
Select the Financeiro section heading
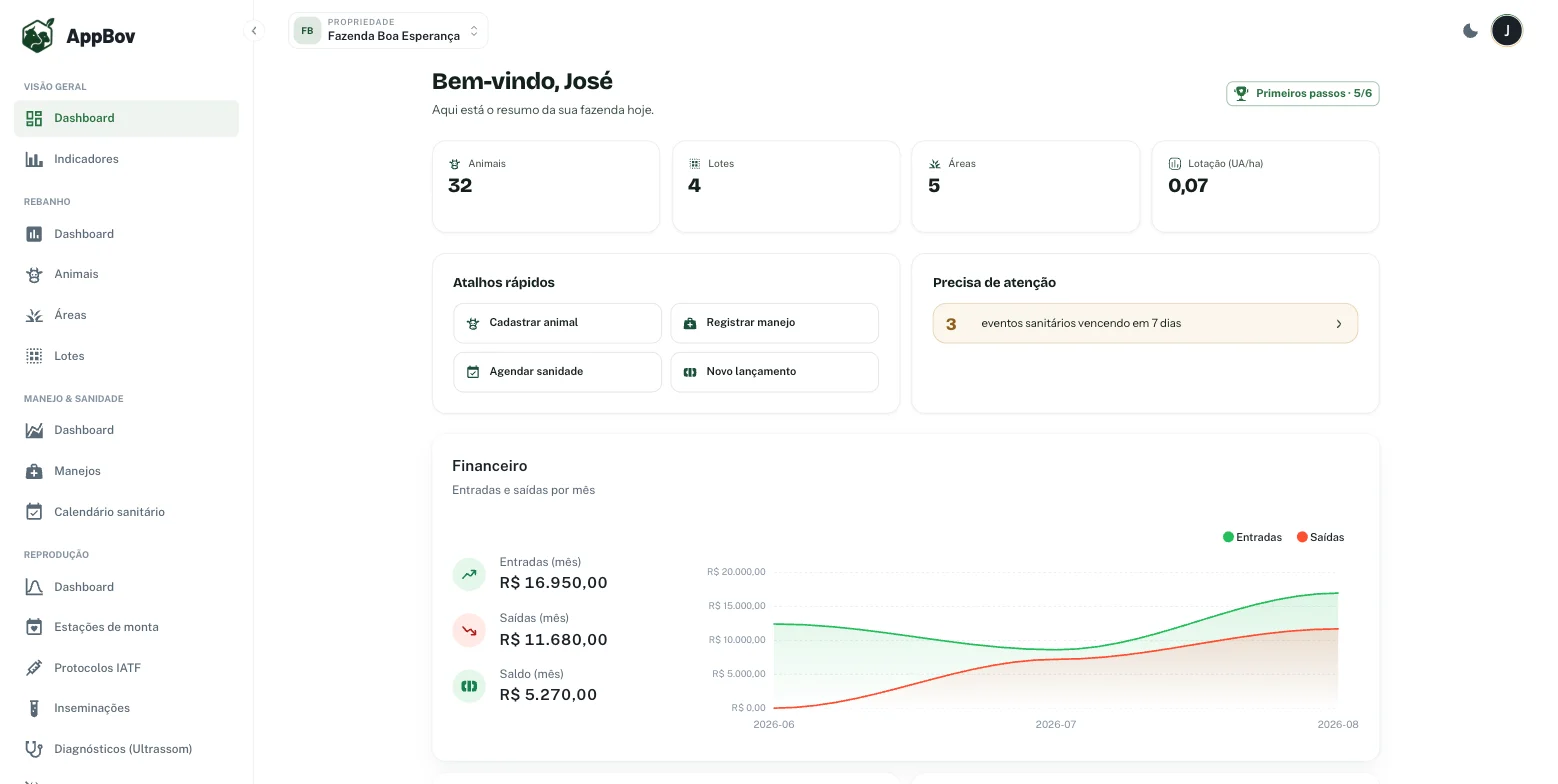pos(489,466)
